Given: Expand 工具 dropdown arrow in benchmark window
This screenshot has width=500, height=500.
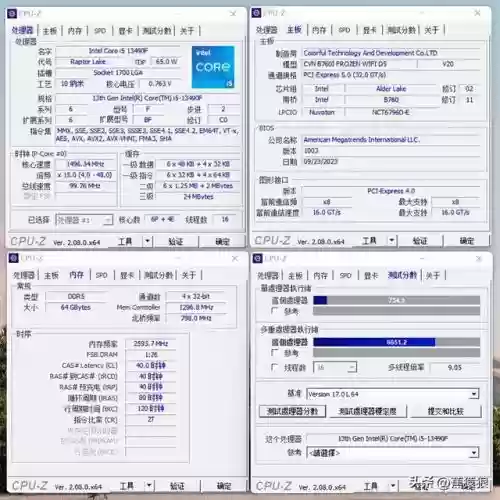Looking at the screenshot, I should [393, 486].
